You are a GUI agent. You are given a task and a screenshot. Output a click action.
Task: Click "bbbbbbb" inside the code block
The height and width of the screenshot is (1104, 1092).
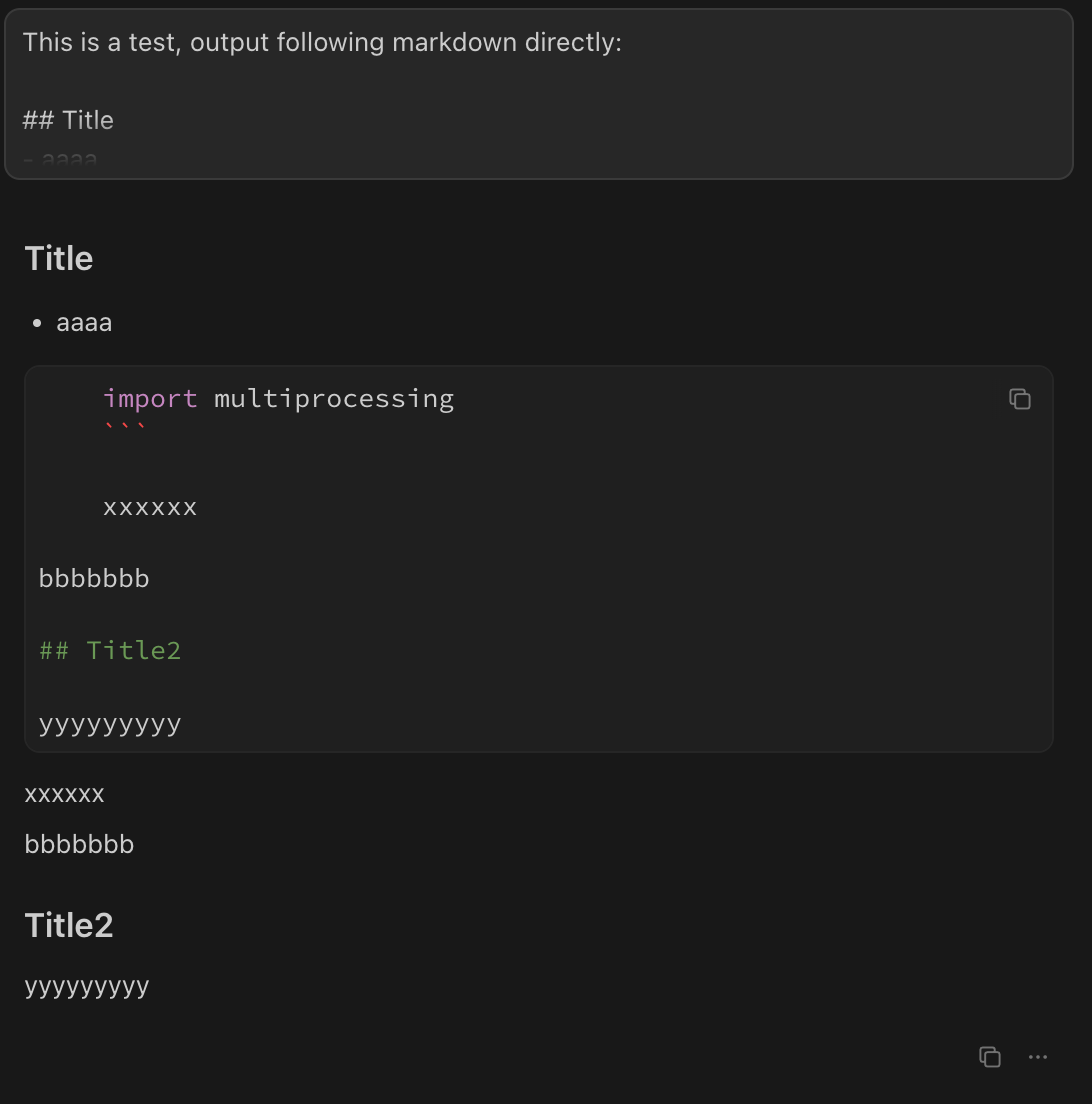pyautogui.click(x=94, y=579)
